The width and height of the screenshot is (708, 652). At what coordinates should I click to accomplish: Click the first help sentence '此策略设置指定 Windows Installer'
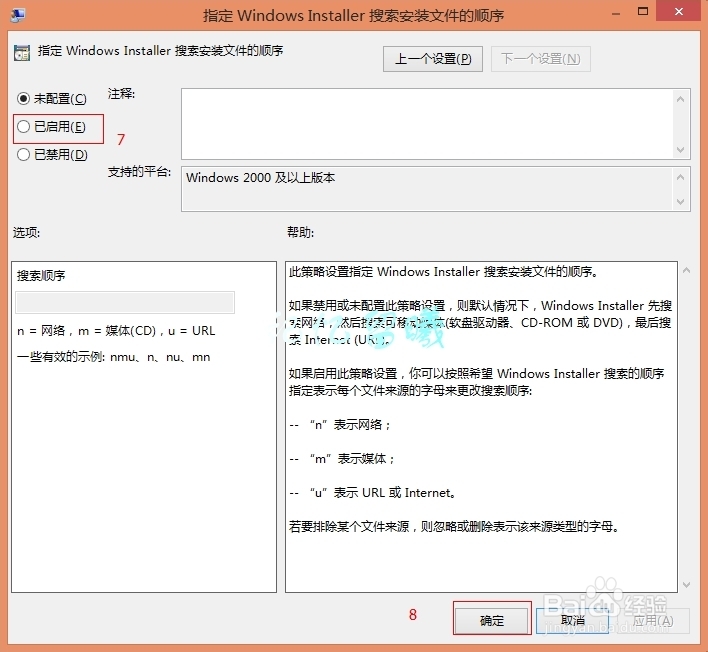(x=443, y=272)
